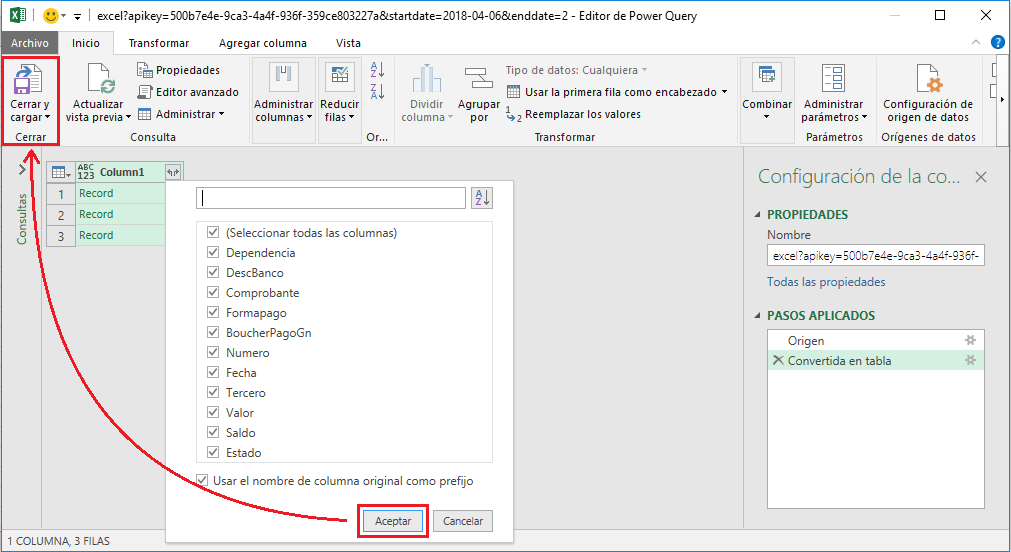Click Actualizar vista previa icon
This screenshot has width=1011, height=552.
click(x=98, y=79)
